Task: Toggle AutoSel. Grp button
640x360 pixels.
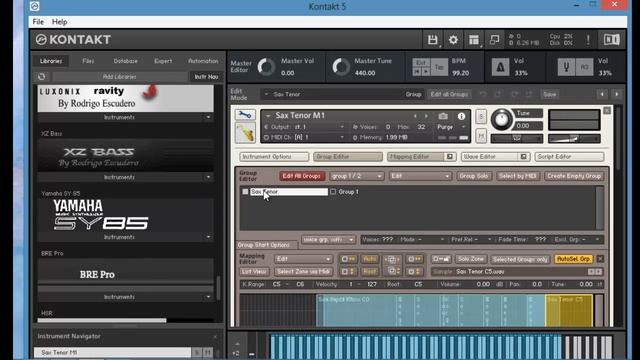Action: point(573,259)
